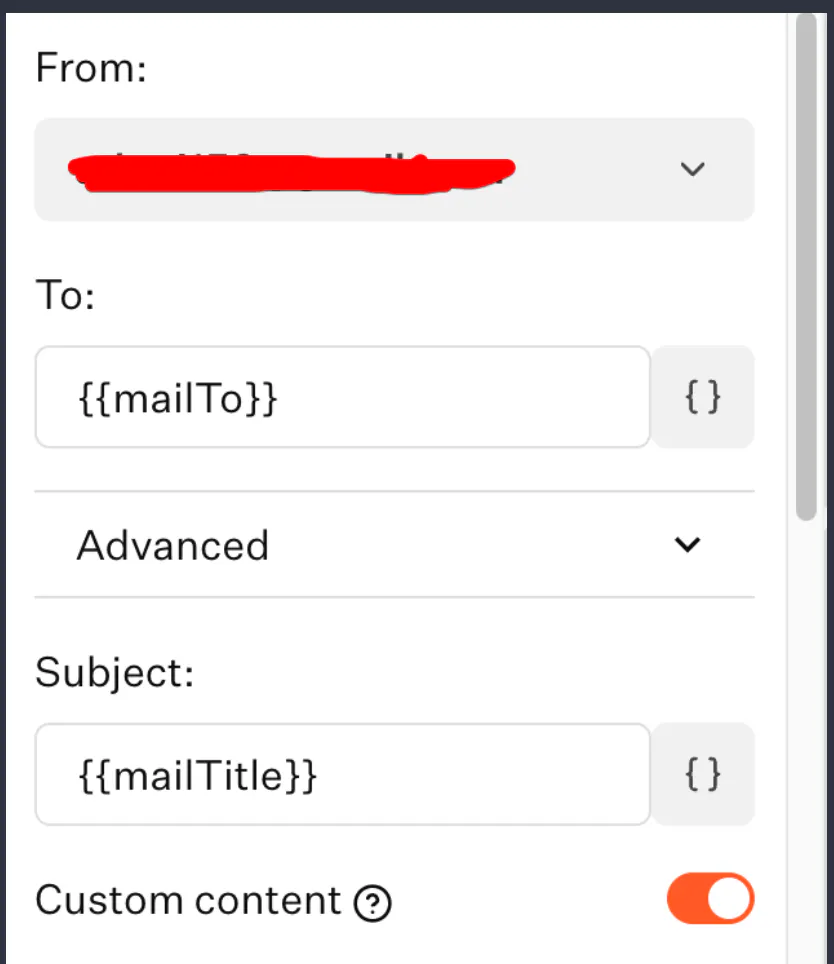
Task: Open the From sender dropdown
Action: coord(394,169)
